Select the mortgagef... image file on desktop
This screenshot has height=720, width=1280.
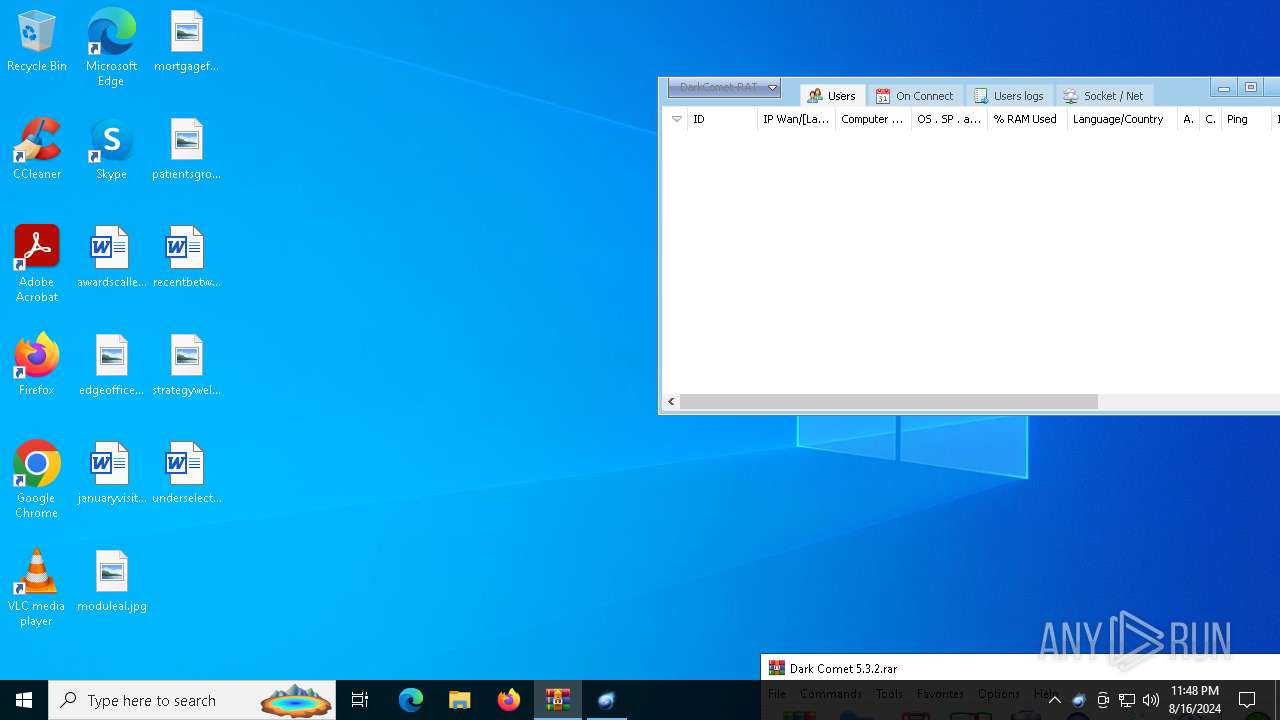[x=186, y=42]
